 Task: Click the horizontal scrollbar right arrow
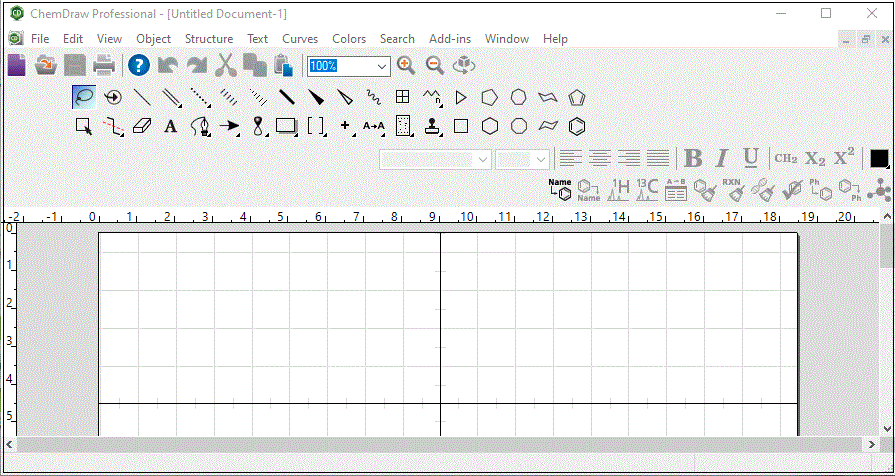[871, 444]
